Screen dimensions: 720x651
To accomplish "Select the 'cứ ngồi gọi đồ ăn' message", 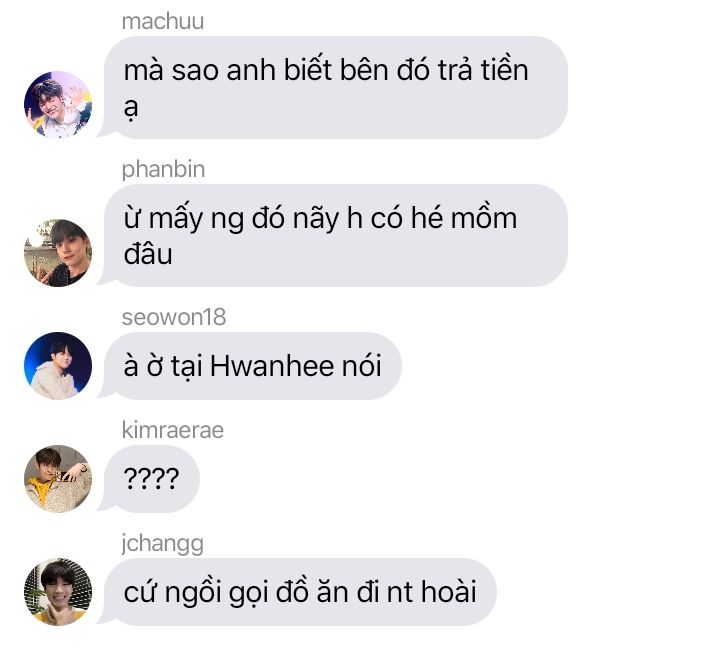I will pyautogui.click(x=300, y=592).
